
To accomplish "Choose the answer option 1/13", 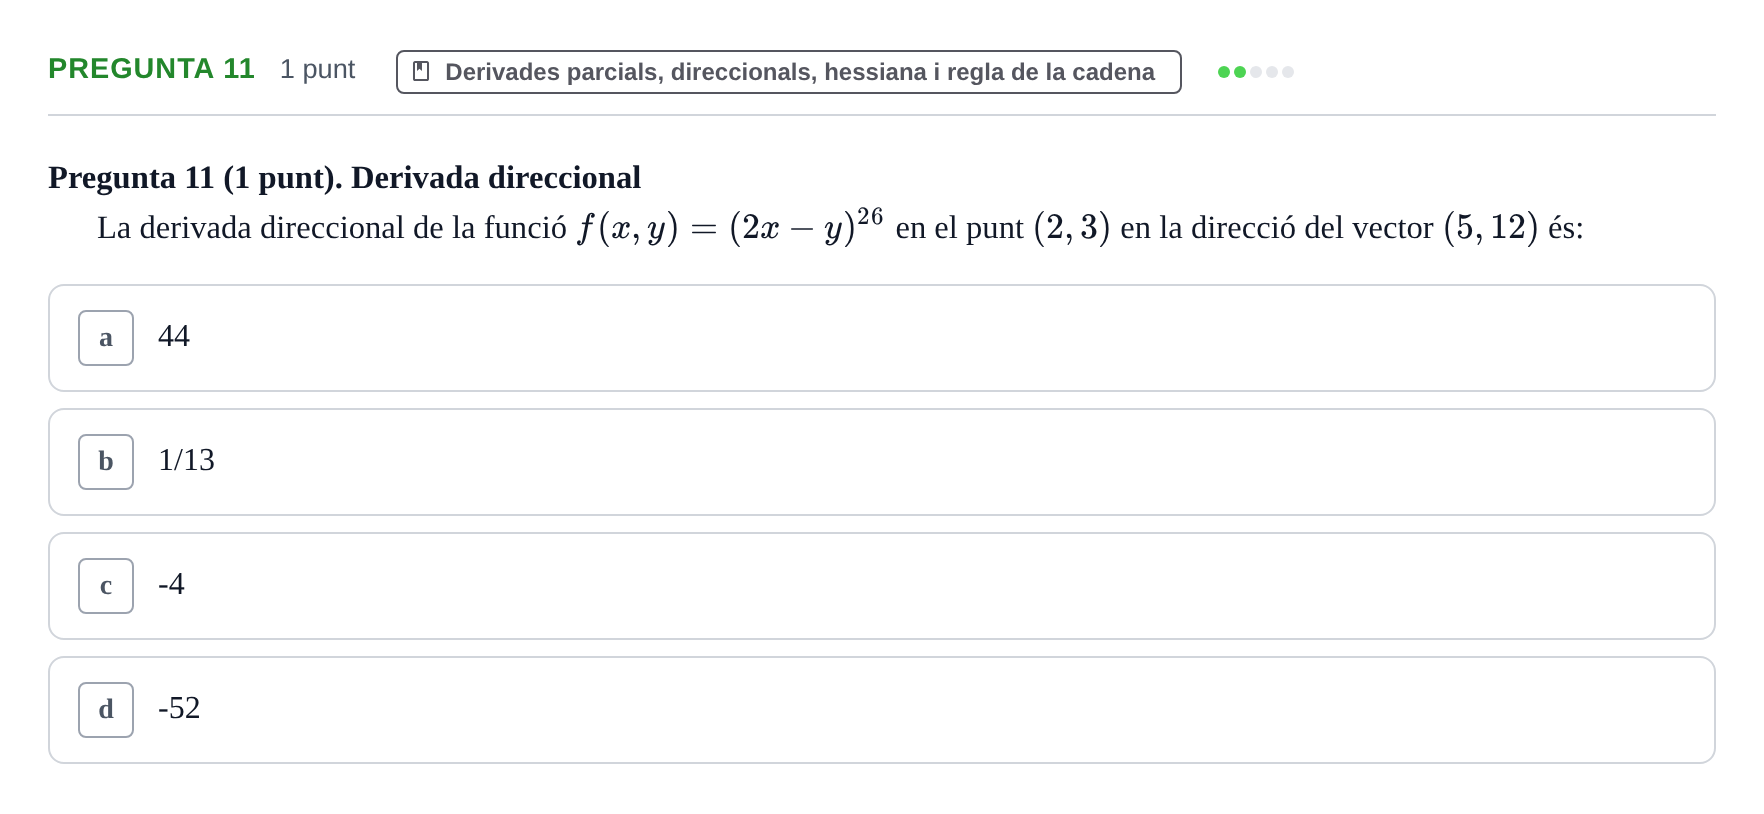I will click(882, 462).
